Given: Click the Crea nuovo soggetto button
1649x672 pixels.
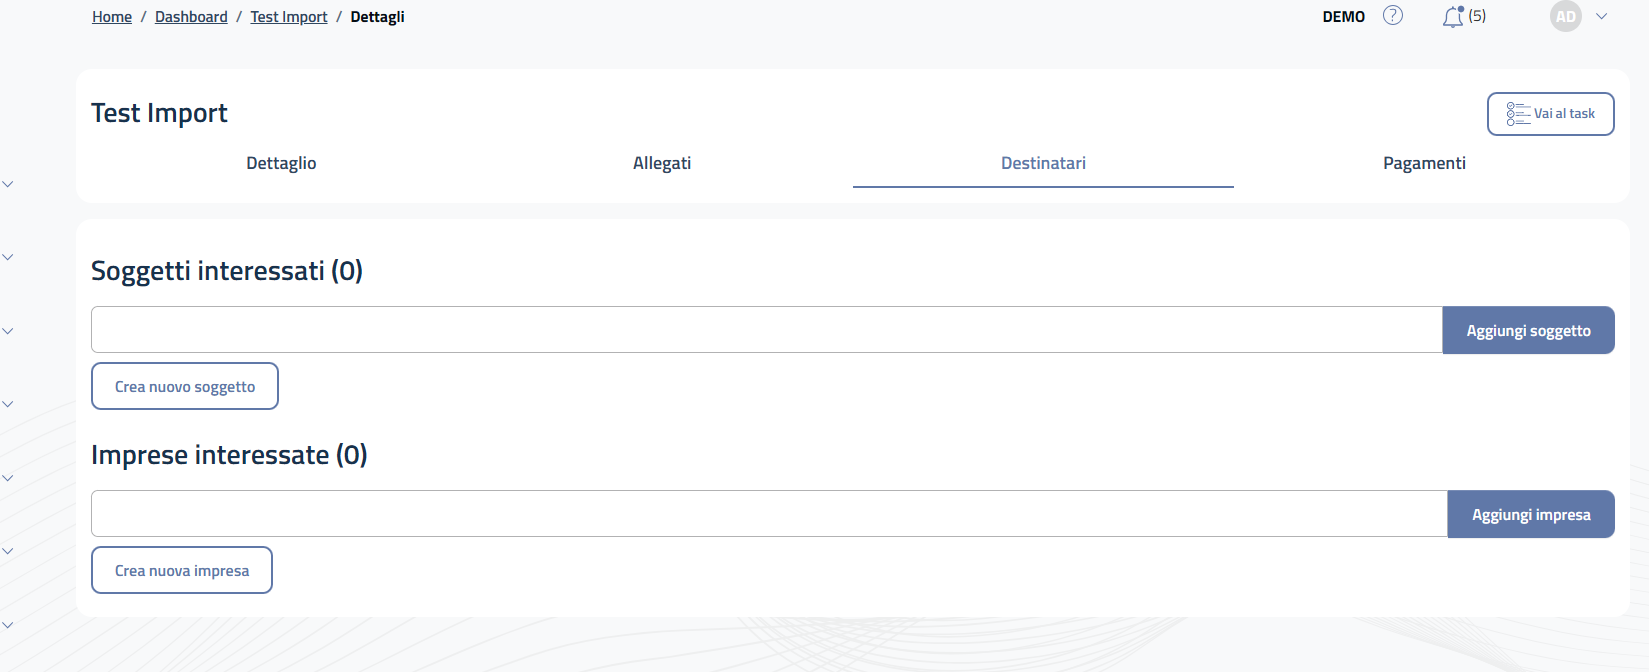Looking at the screenshot, I should pyautogui.click(x=185, y=386).
